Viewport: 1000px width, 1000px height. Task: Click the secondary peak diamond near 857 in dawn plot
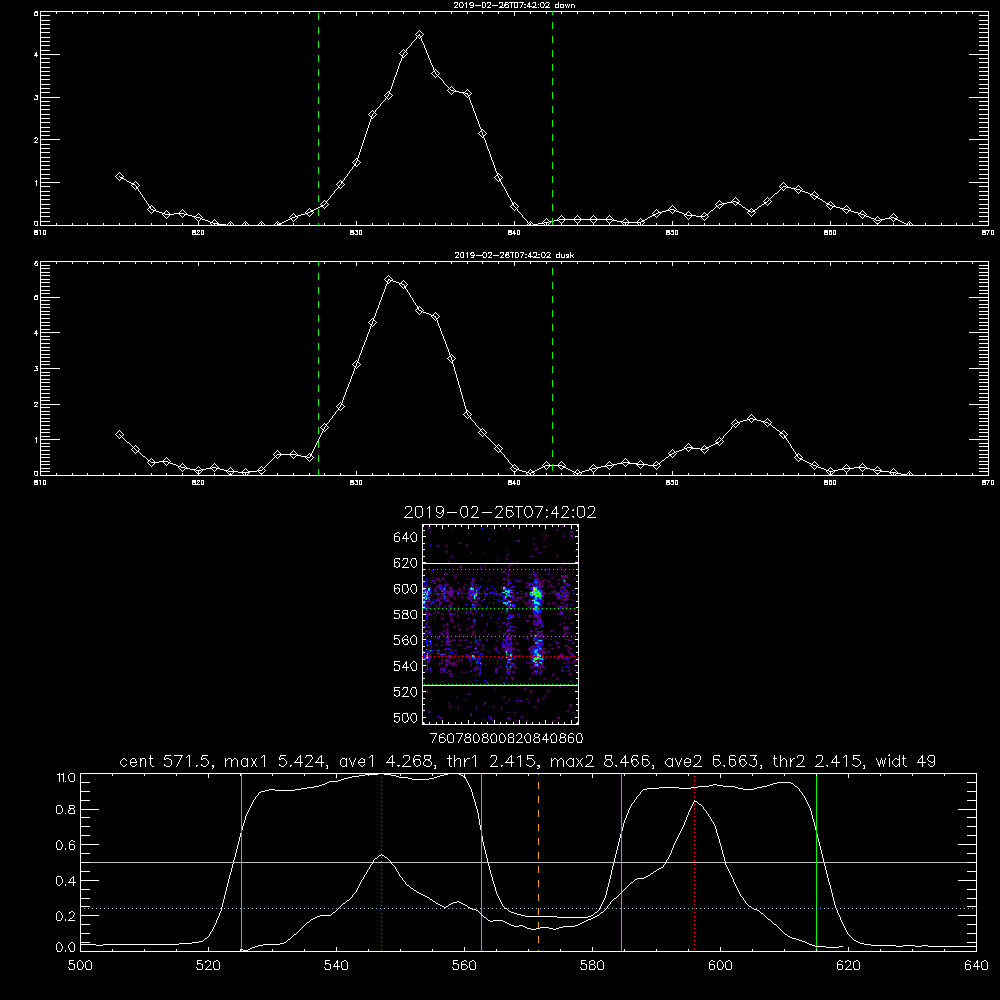coord(784,186)
